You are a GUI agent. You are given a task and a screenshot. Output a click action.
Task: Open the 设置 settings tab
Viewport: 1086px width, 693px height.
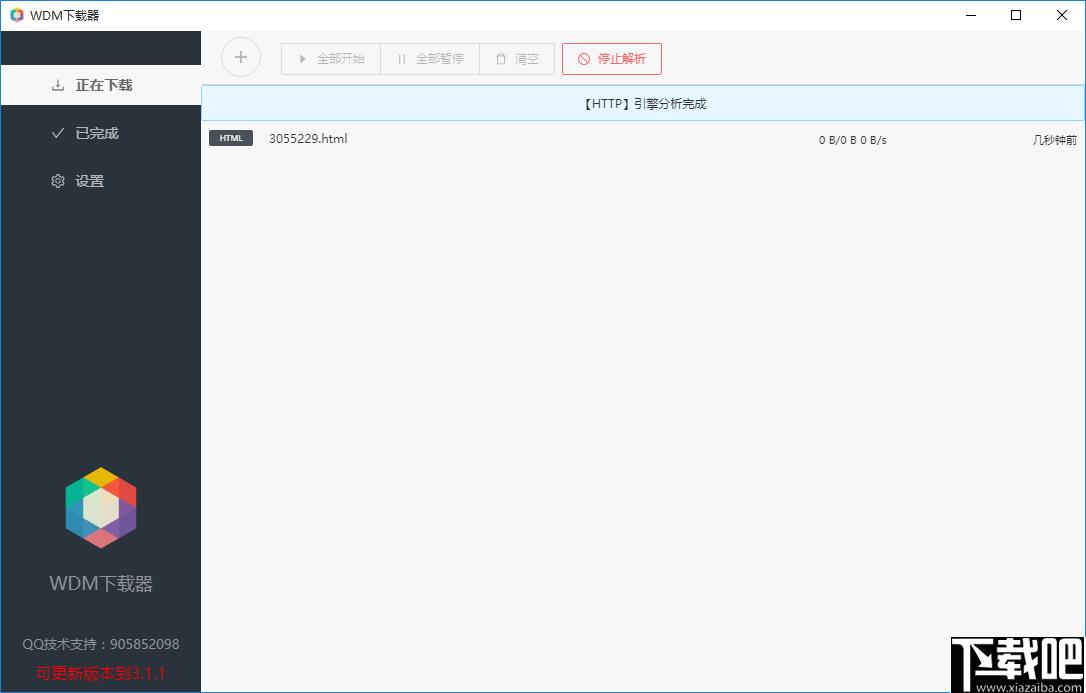point(101,181)
